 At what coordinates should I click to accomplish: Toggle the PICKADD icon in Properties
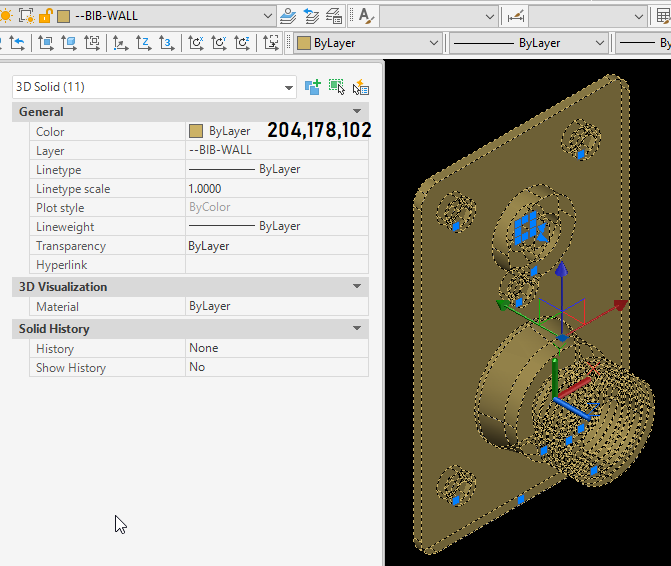313,87
